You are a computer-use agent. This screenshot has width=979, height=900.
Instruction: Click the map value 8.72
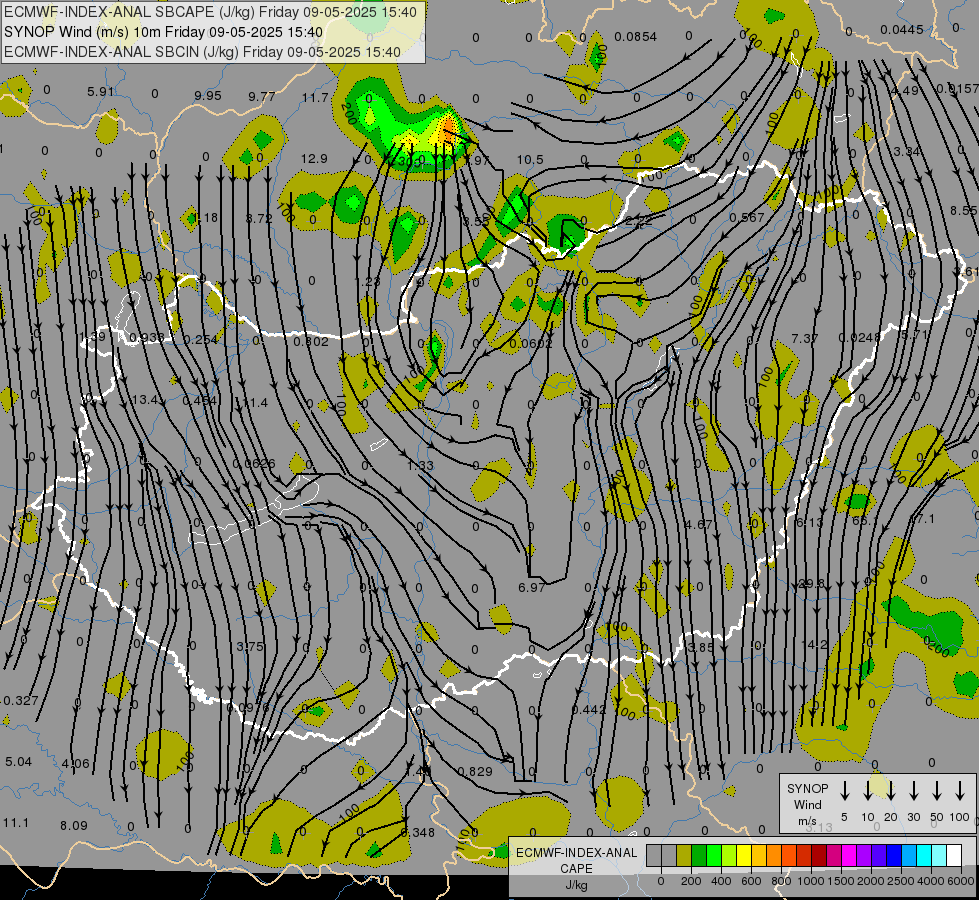(258, 219)
